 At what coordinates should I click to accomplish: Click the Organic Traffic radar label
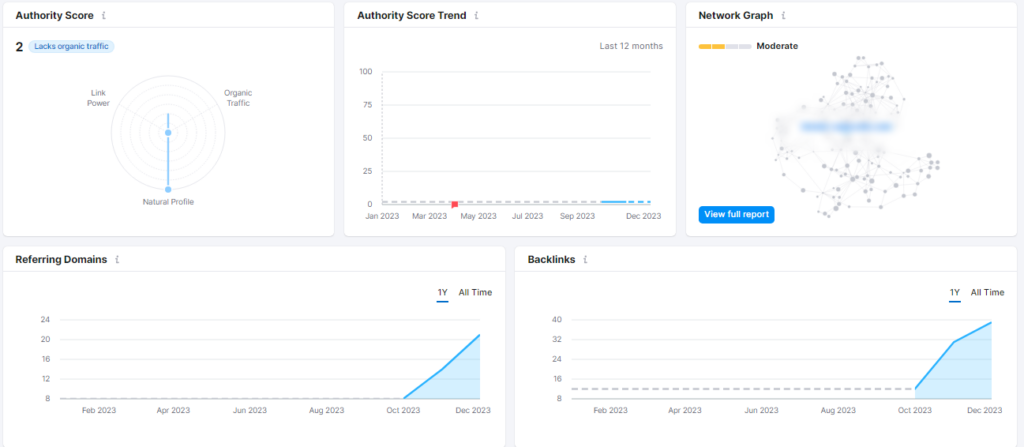238,98
